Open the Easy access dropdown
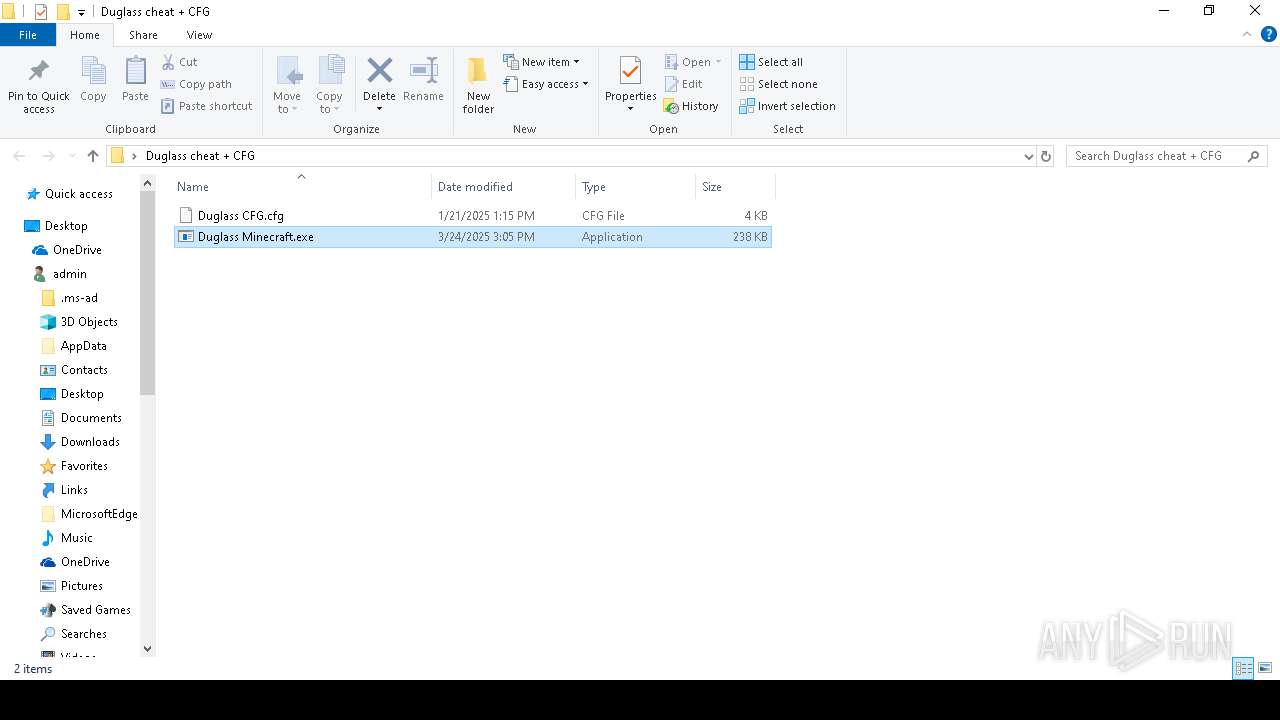This screenshot has height=720, width=1280. coord(546,84)
